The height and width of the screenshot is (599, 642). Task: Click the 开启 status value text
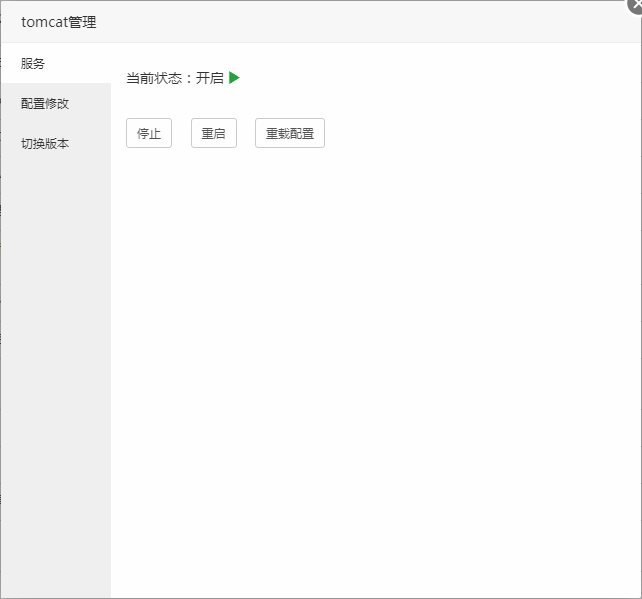pyautogui.click(x=210, y=78)
